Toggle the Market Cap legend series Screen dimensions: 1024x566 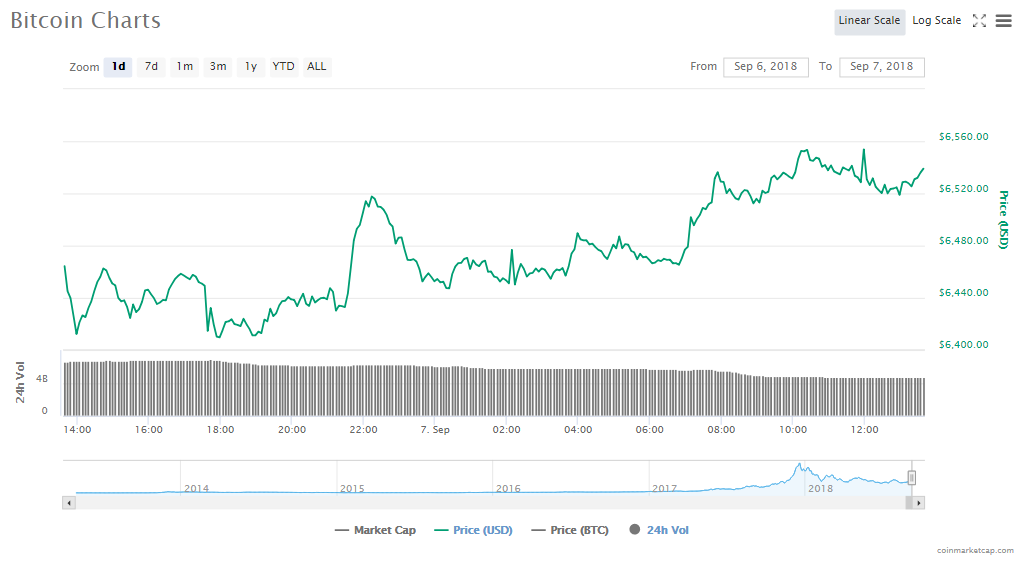(x=375, y=530)
